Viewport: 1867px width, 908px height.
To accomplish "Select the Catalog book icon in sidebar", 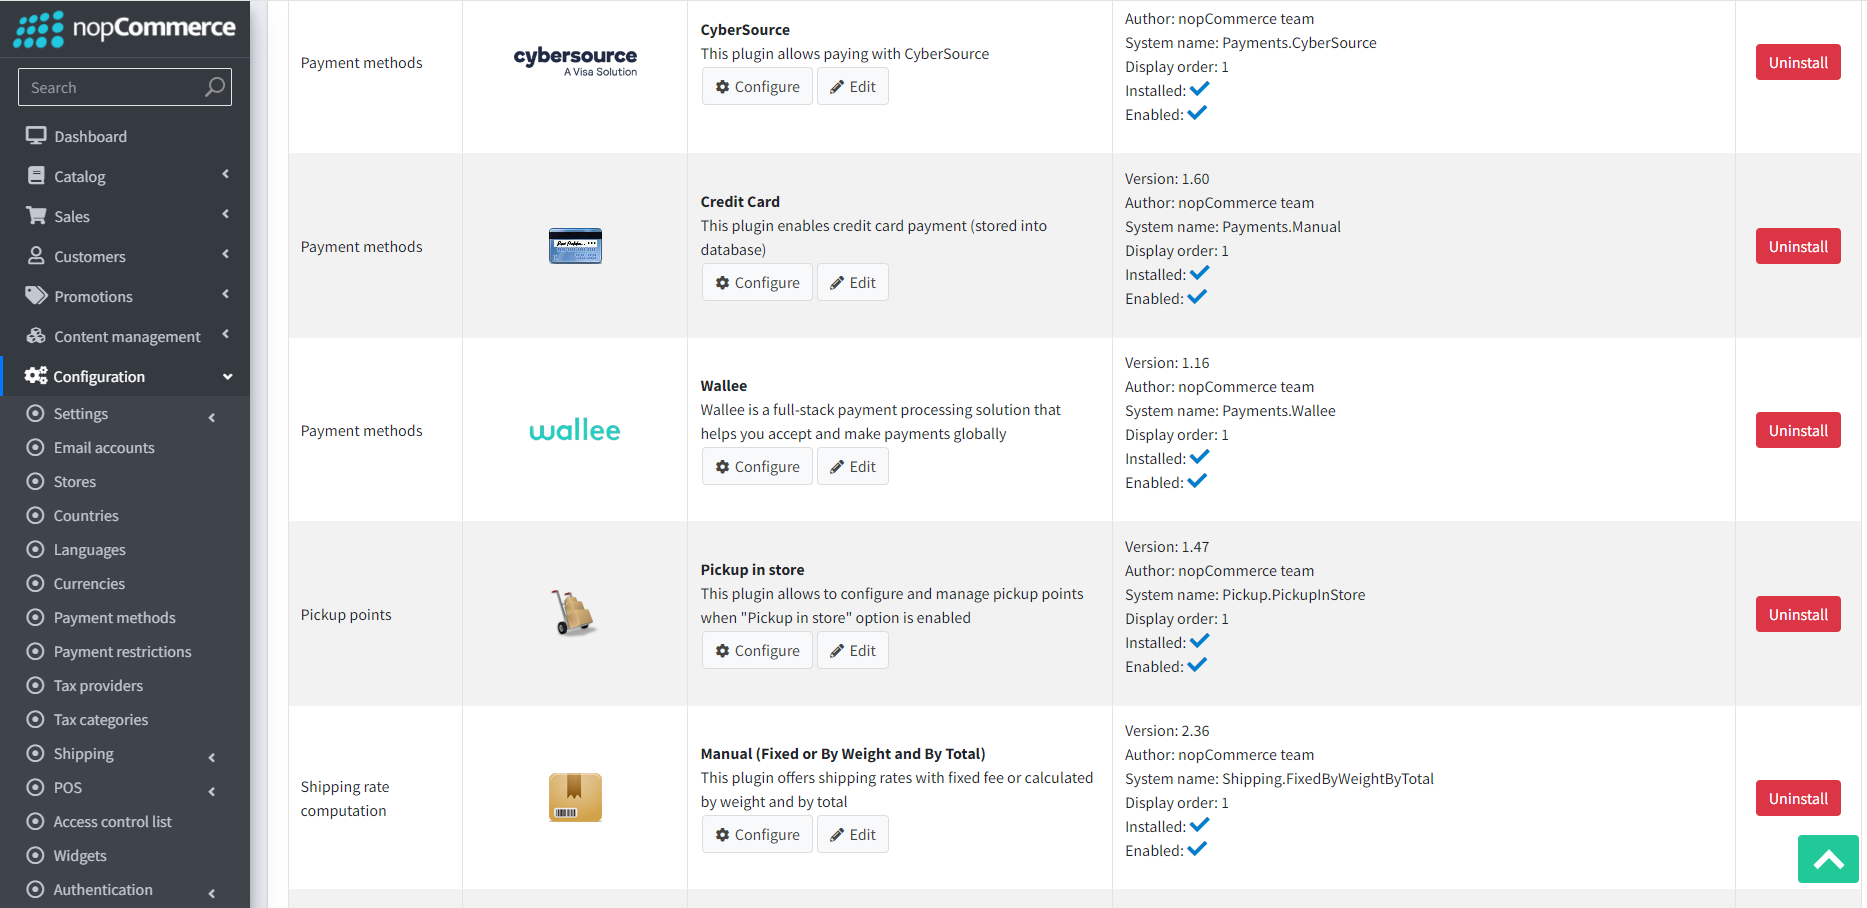I will click(x=37, y=176).
